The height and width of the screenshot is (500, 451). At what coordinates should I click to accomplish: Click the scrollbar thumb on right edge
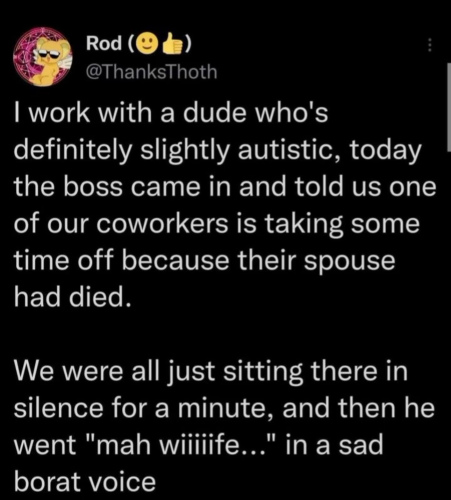coord(448,107)
